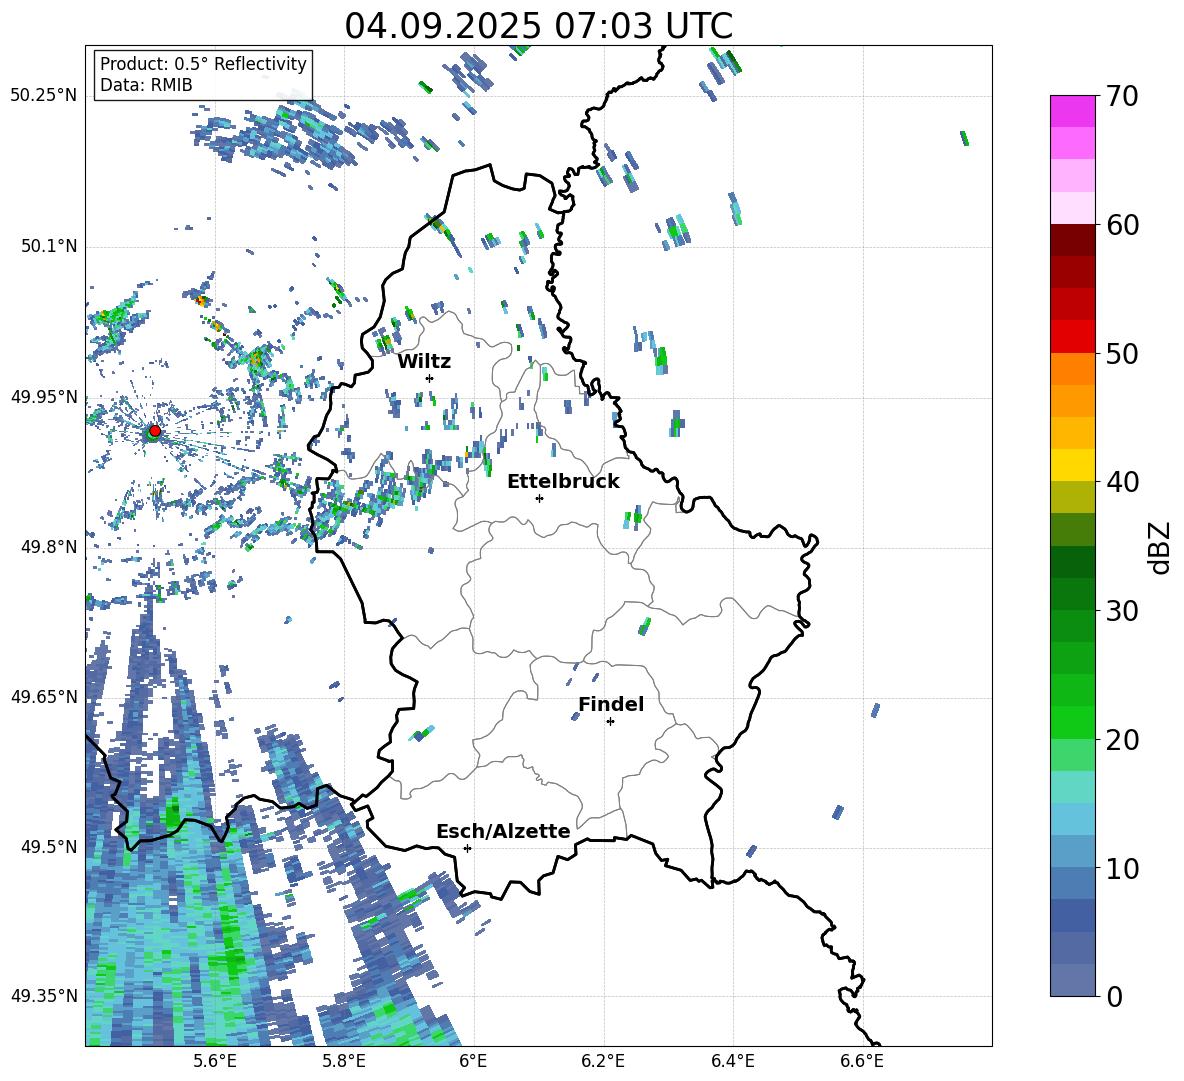Click the bright red colorbar swatch above 50

(x=1072, y=337)
